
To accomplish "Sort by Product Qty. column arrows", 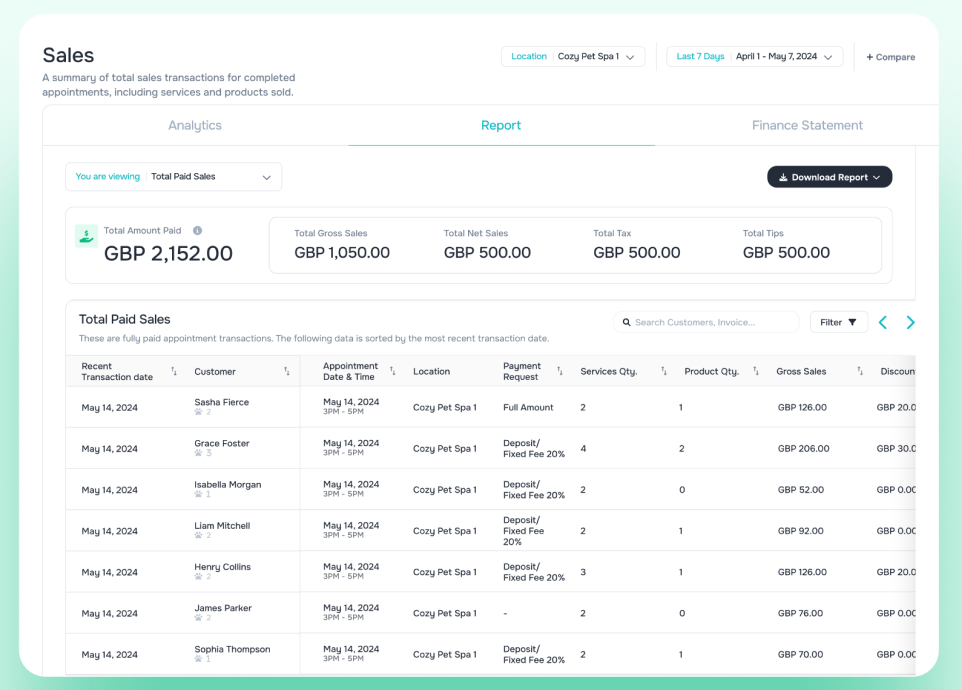I will [756, 371].
